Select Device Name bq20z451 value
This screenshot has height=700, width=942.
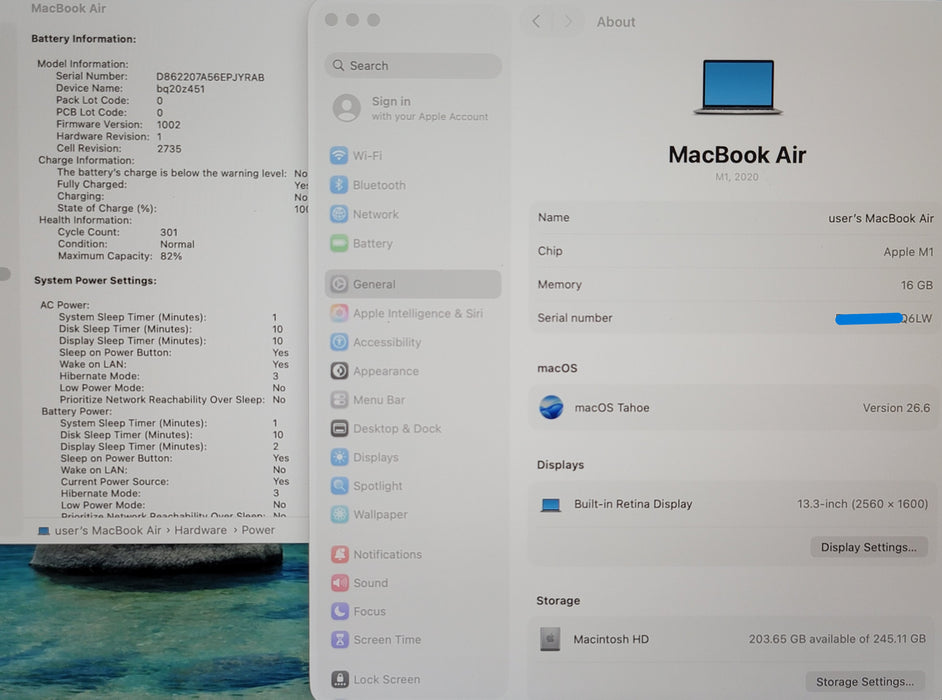click(x=180, y=89)
